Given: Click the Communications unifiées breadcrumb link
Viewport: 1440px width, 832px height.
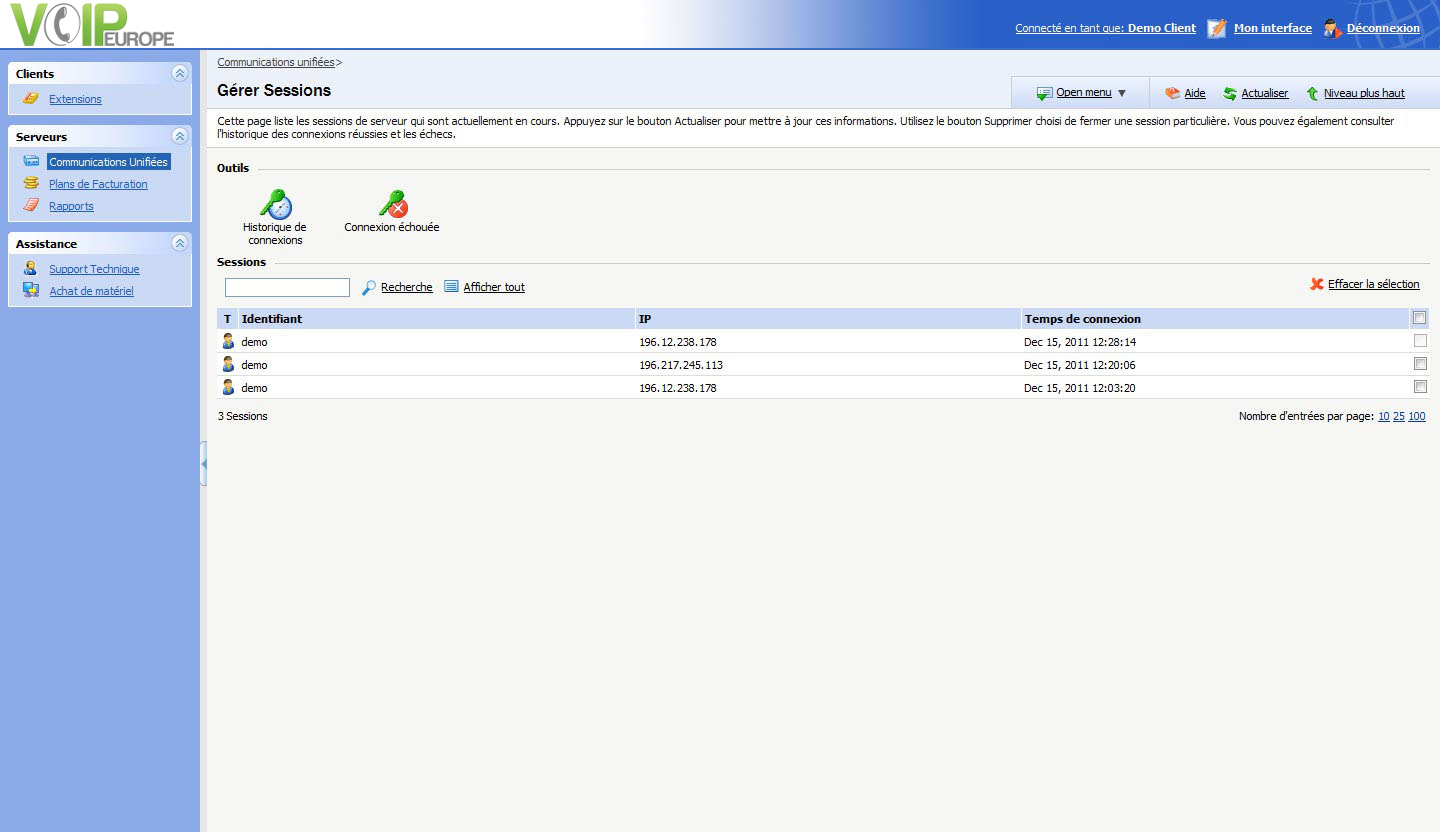Looking at the screenshot, I should tap(276, 62).
